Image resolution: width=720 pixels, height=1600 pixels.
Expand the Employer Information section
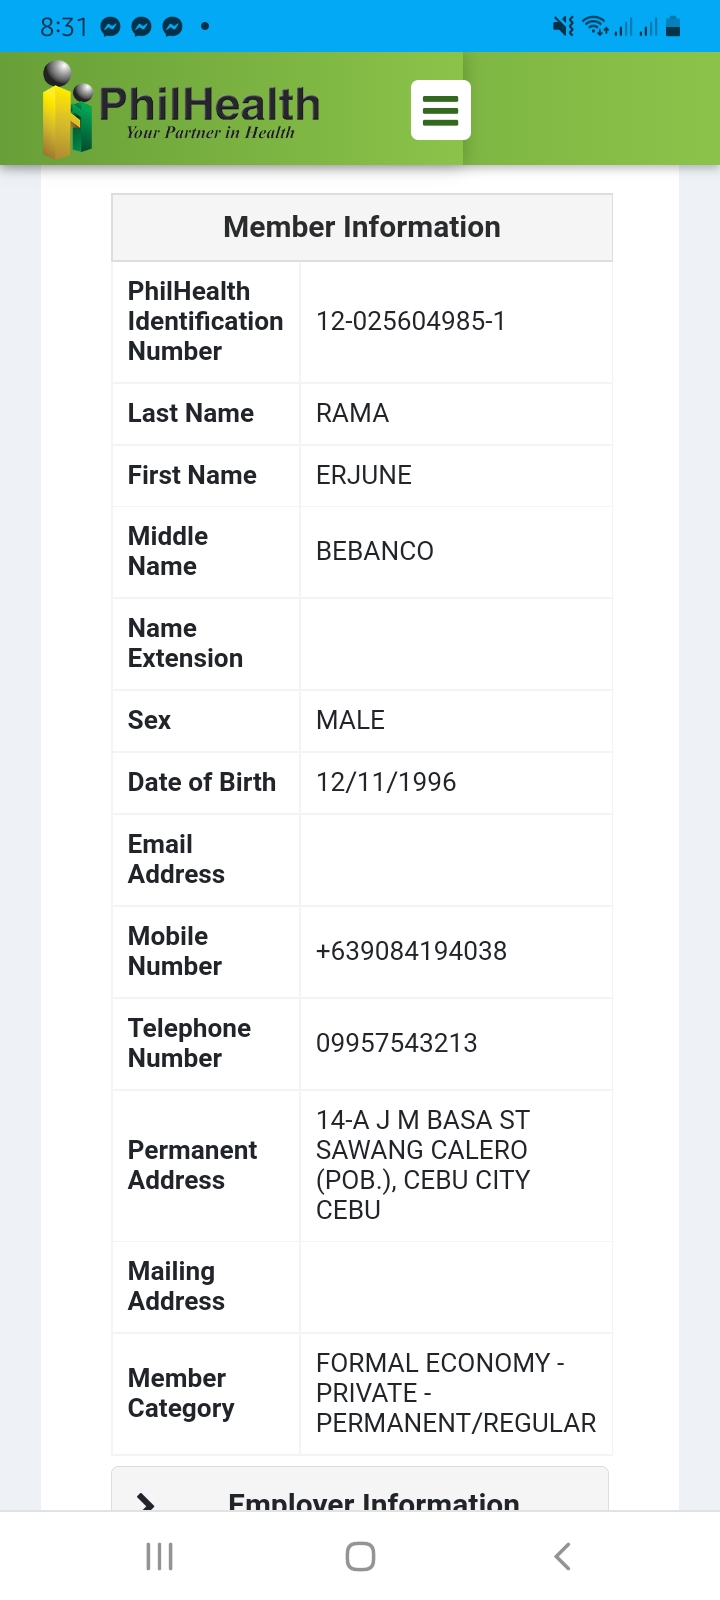click(x=373, y=1497)
